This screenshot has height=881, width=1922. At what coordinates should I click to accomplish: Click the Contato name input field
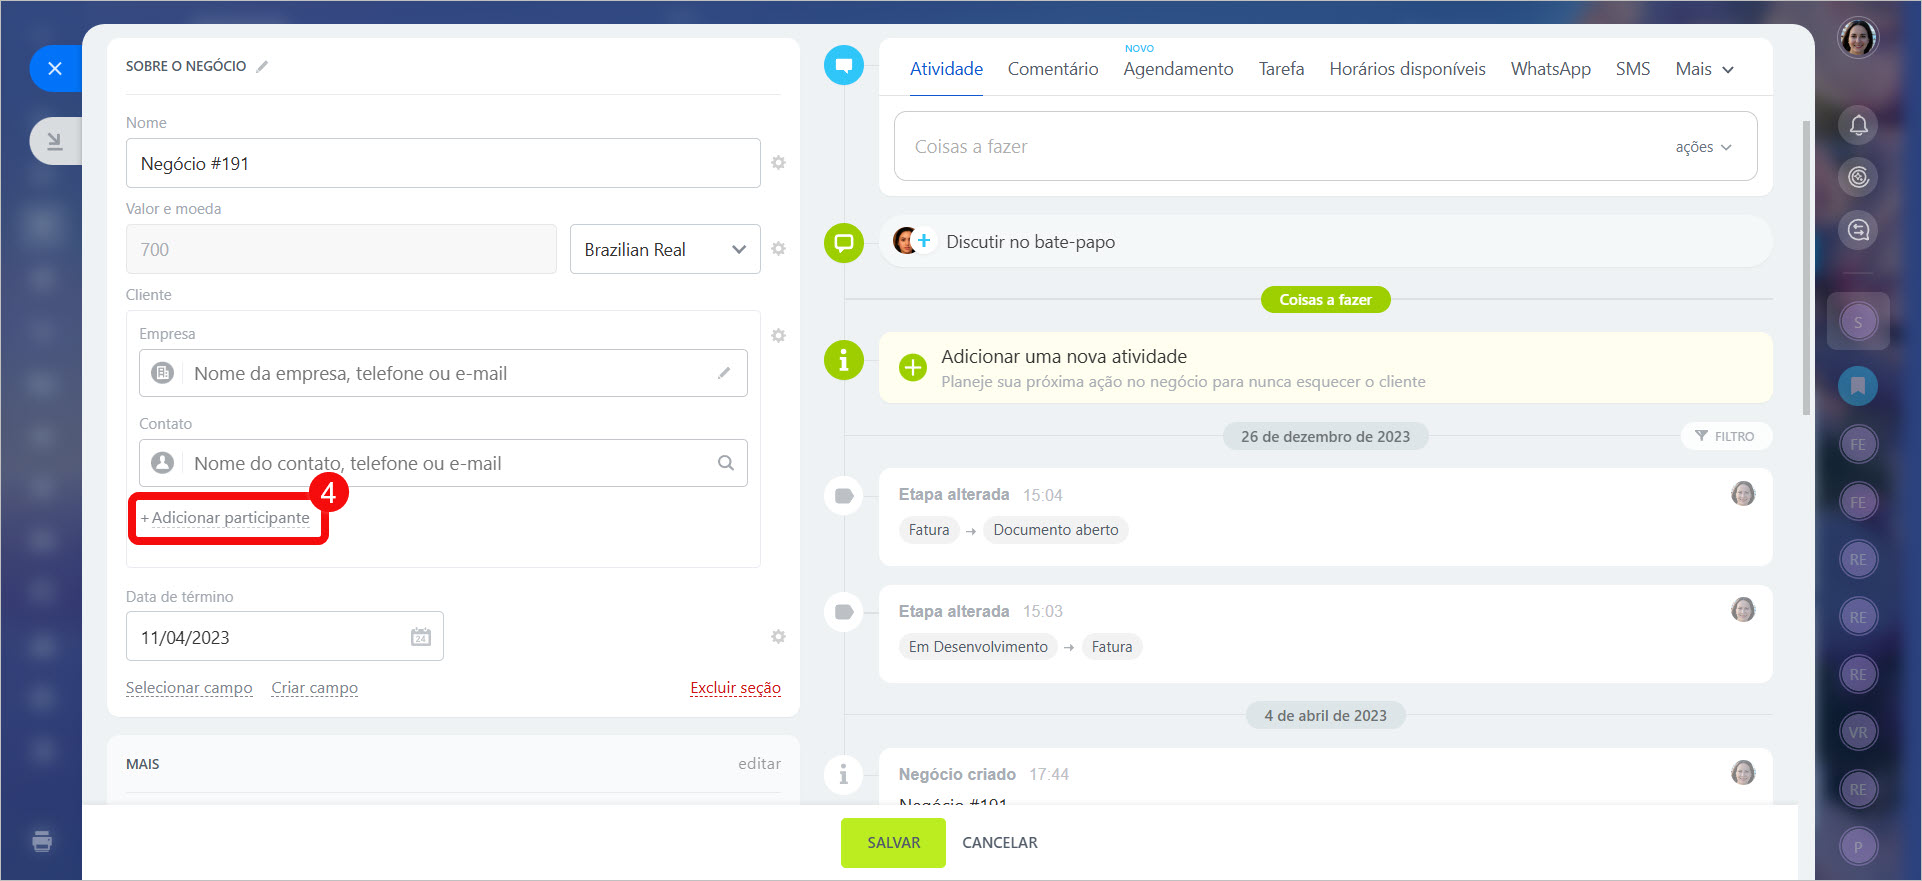click(x=443, y=463)
